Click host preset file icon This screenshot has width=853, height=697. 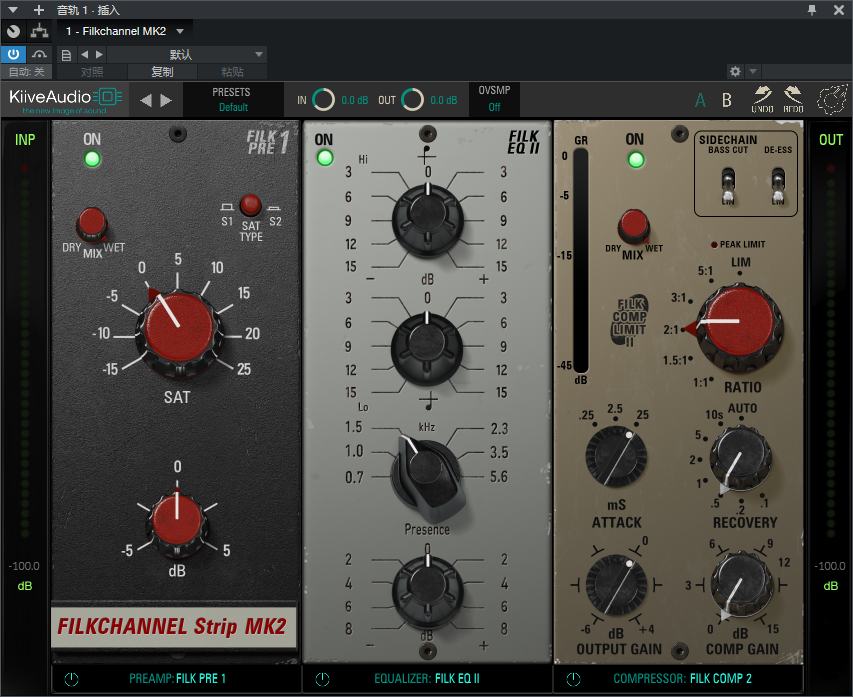pos(66,54)
